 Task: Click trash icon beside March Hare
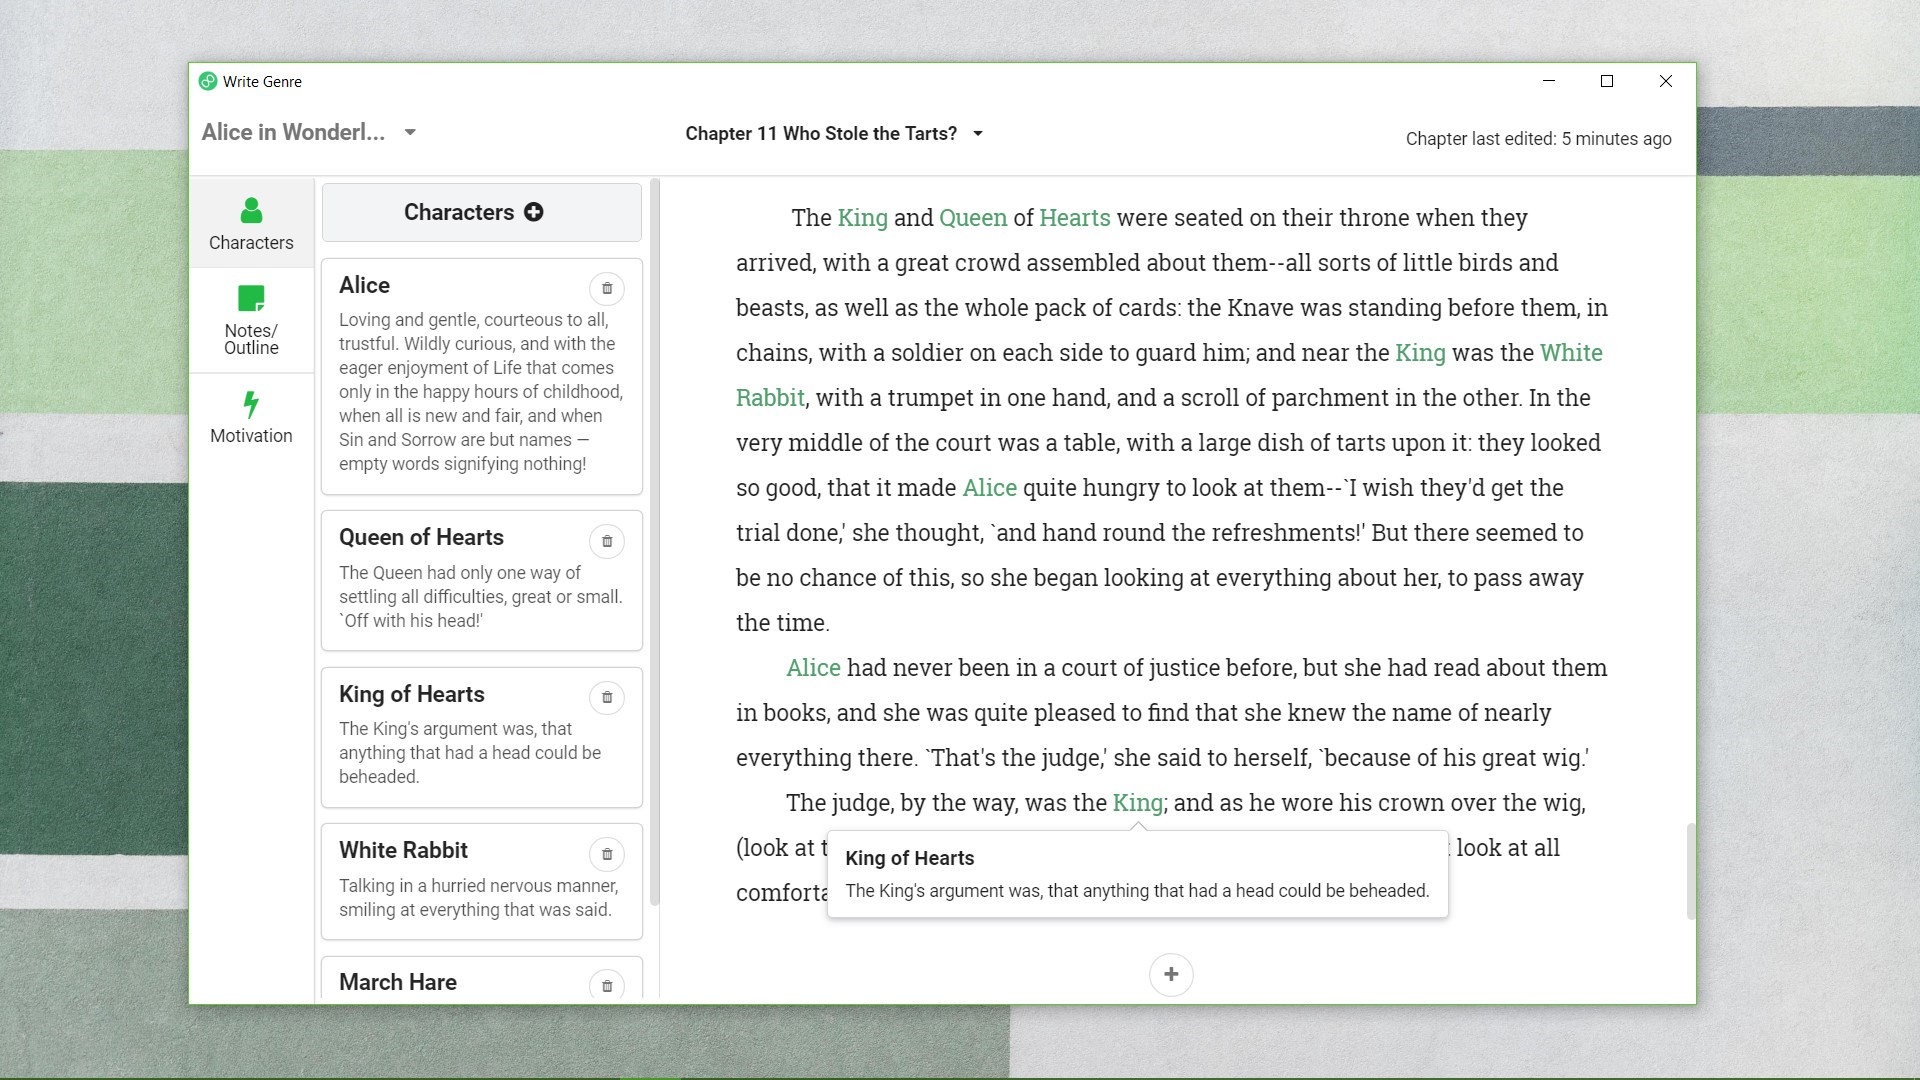tap(607, 985)
